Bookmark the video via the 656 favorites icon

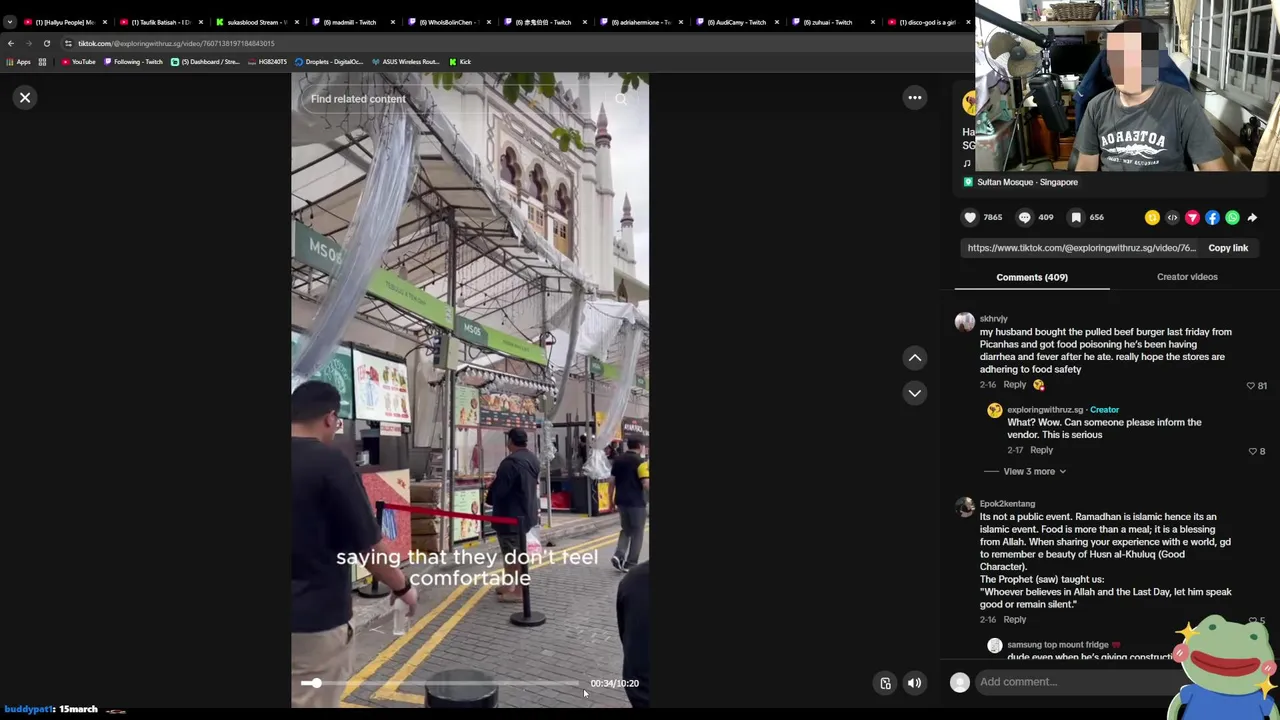click(1076, 217)
